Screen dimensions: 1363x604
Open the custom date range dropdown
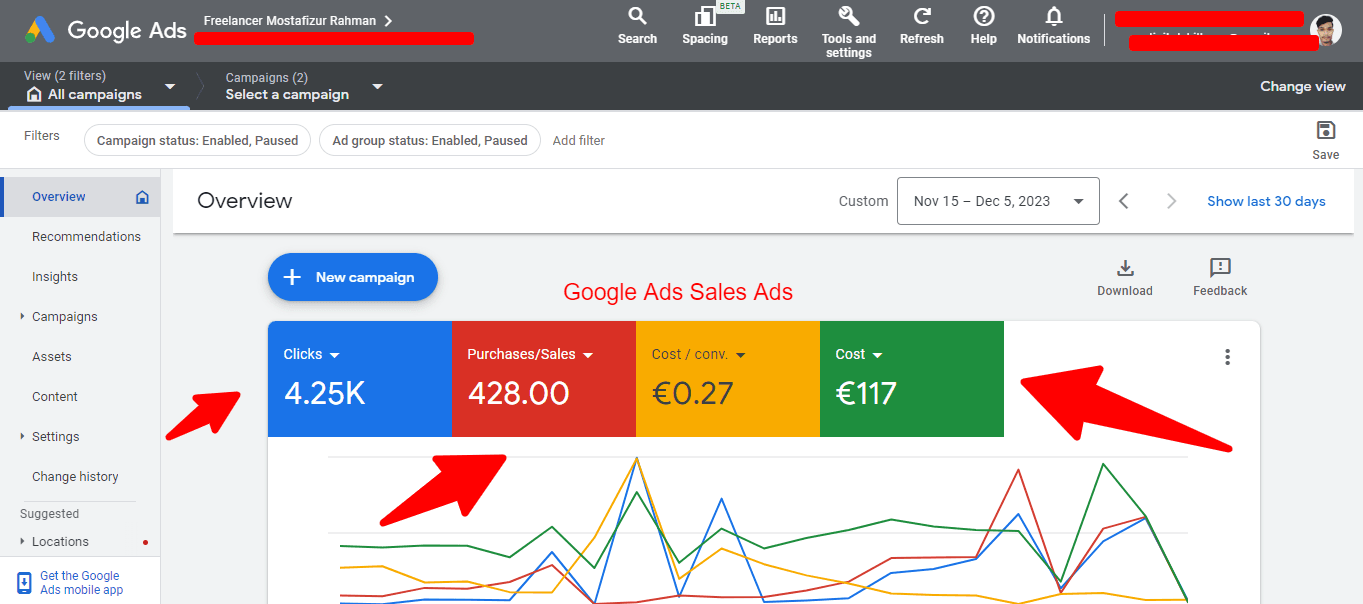(x=998, y=201)
